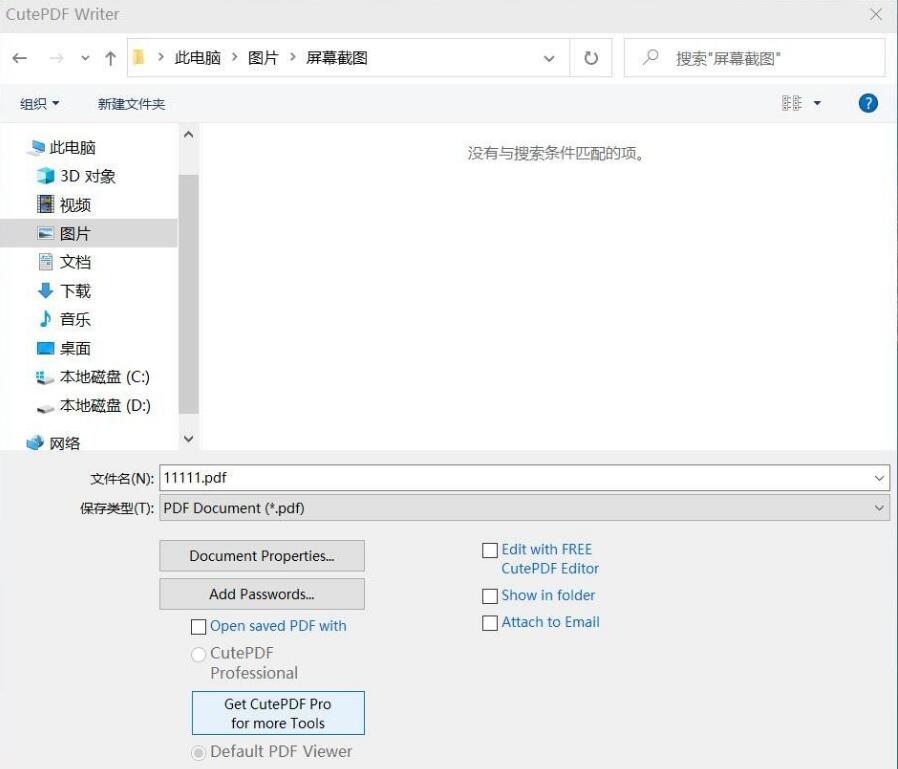Viewport: 898px width, 769px height.
Task: Open the 文档 folder
Action: tap(64, 262)
